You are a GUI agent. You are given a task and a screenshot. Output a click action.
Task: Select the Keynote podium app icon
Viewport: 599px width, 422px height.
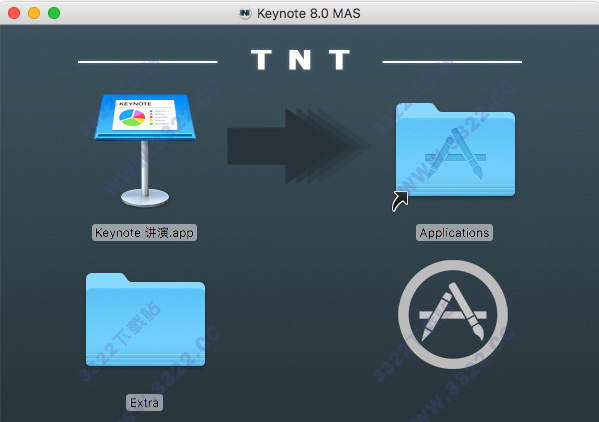(x=145, y=150)
